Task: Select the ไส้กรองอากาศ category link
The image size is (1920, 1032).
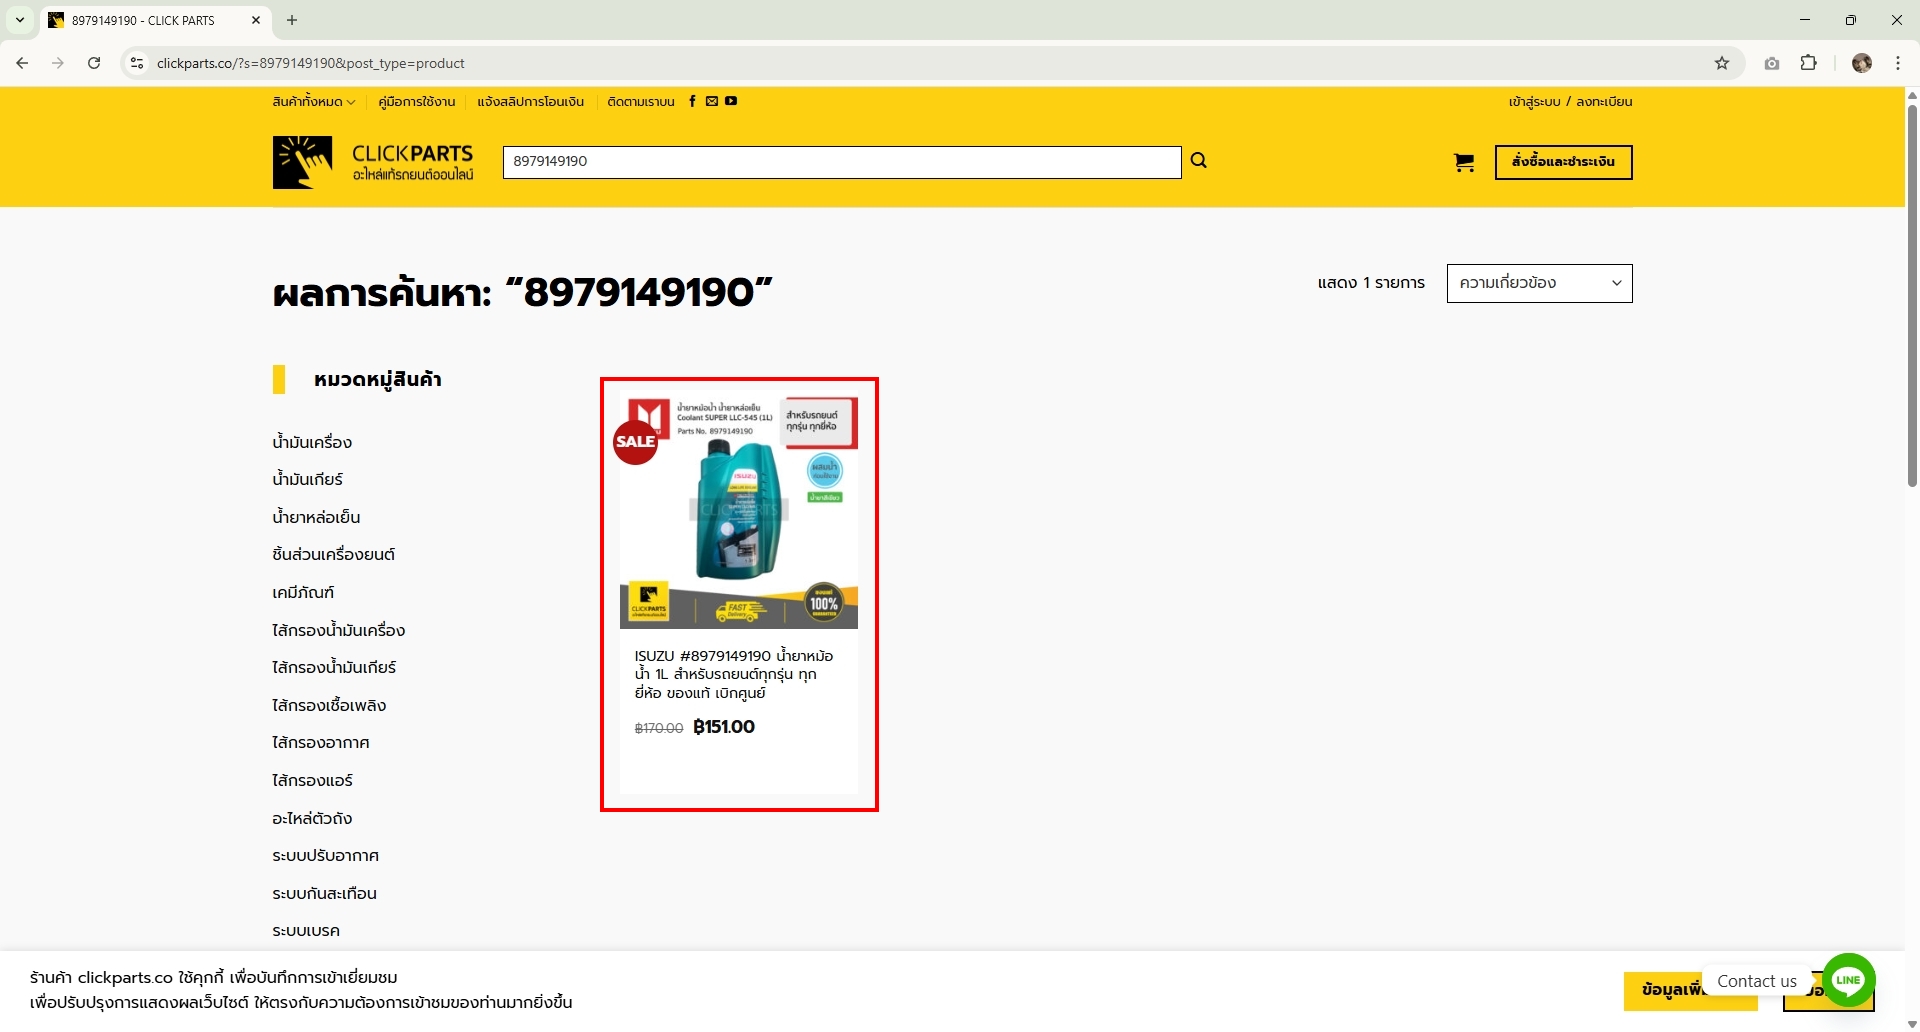Action: [321, 742]
